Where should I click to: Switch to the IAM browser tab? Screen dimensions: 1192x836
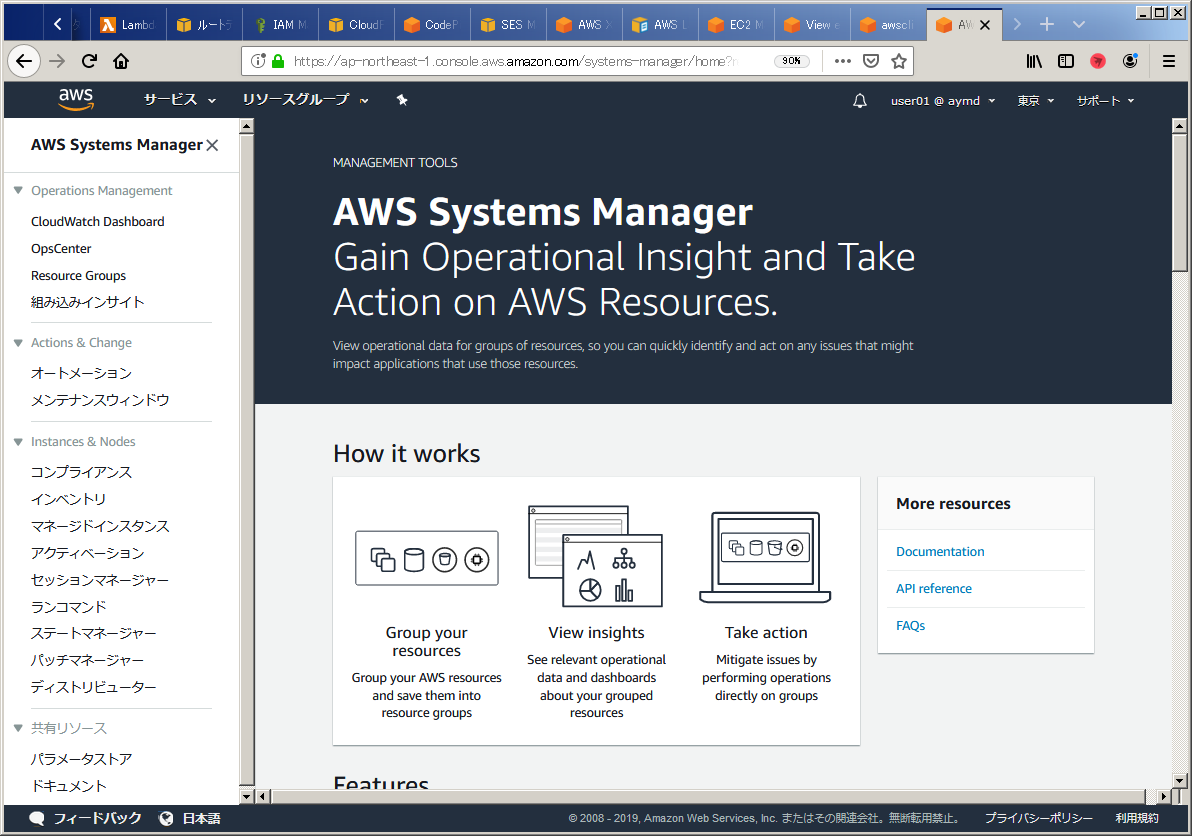pyautogui.click(x=281, y=24)
